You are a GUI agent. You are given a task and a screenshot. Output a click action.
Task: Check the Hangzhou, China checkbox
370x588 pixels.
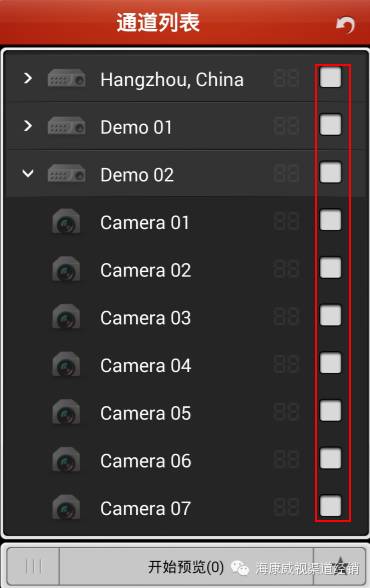pos(330,77)
